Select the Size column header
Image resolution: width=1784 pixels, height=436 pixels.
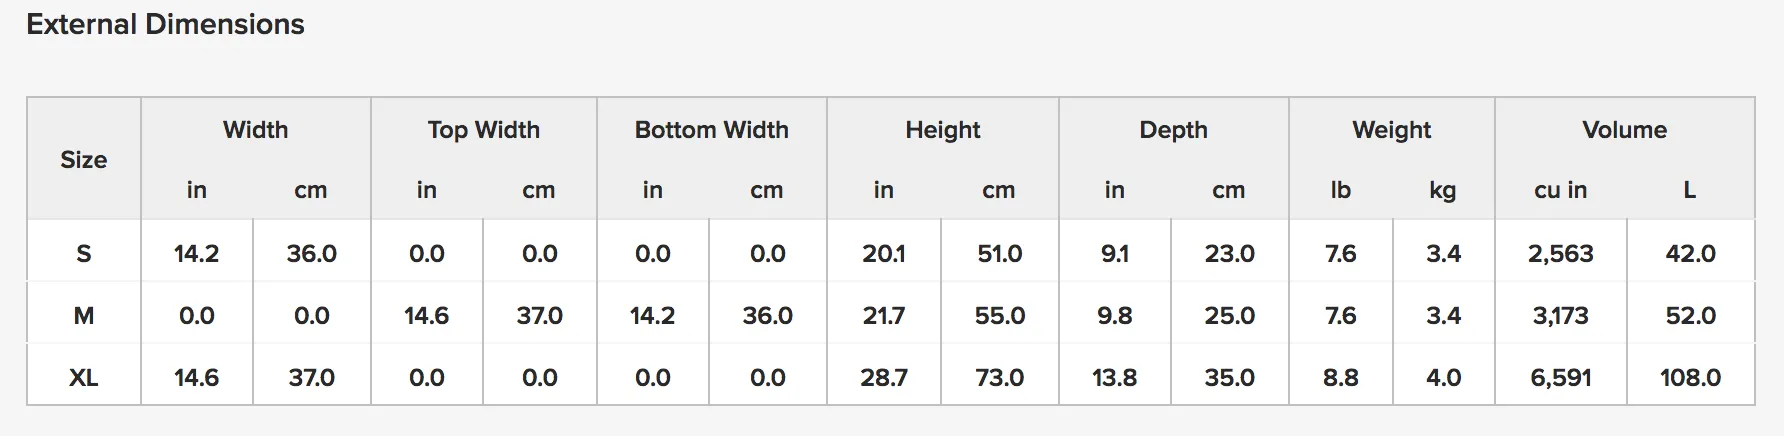(84, 159)
